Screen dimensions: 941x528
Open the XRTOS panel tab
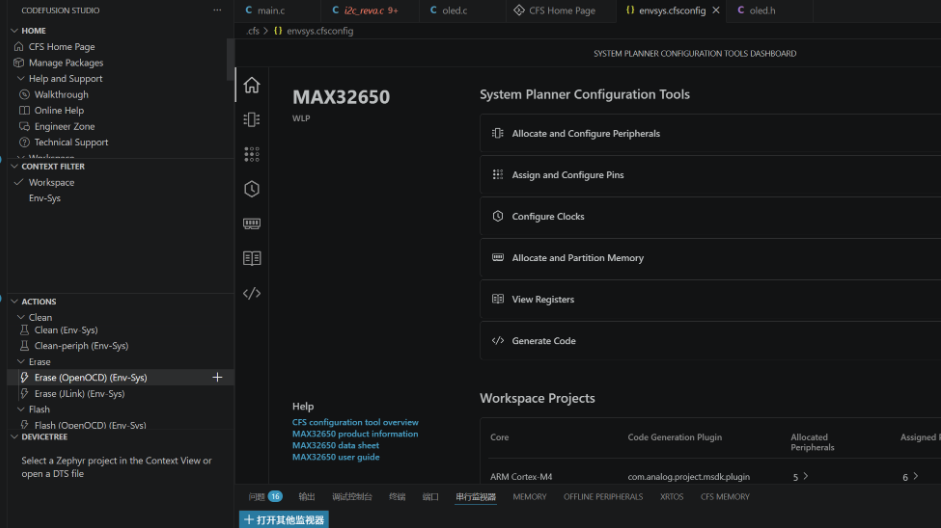672,497
